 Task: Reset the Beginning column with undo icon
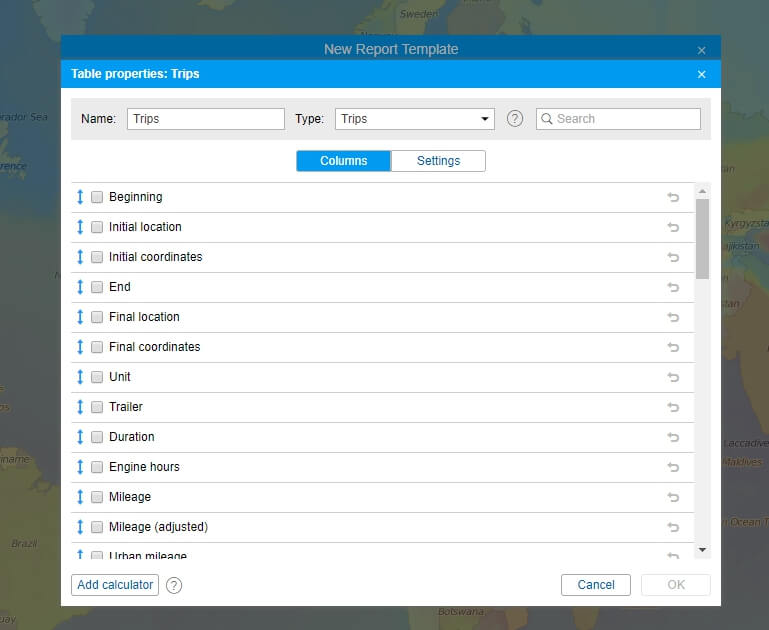pos(673,197)
